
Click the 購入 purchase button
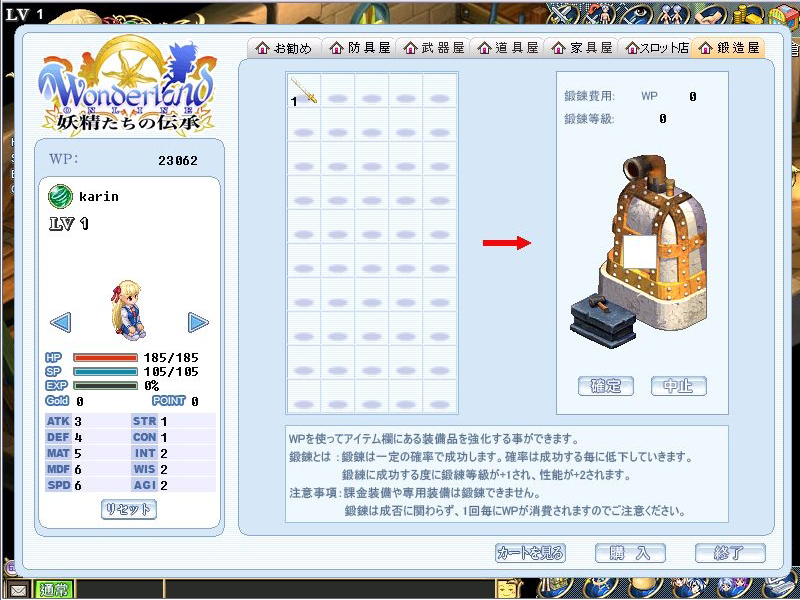(x=630, y=553)
